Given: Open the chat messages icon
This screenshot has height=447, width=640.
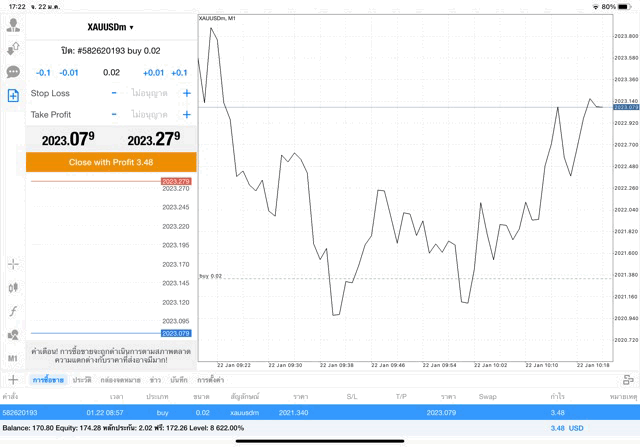Looking at the screenshot, I should tap(13, 72).
